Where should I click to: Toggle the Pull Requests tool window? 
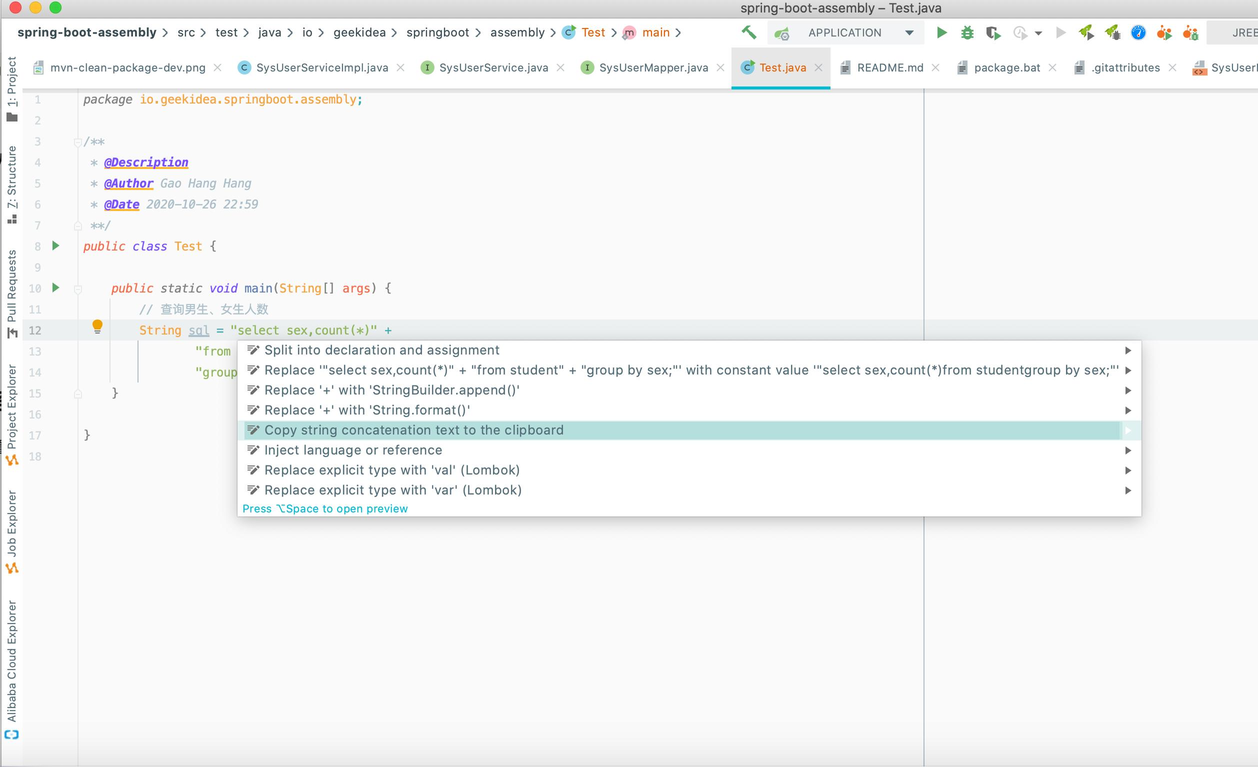(x=12, y=294)
